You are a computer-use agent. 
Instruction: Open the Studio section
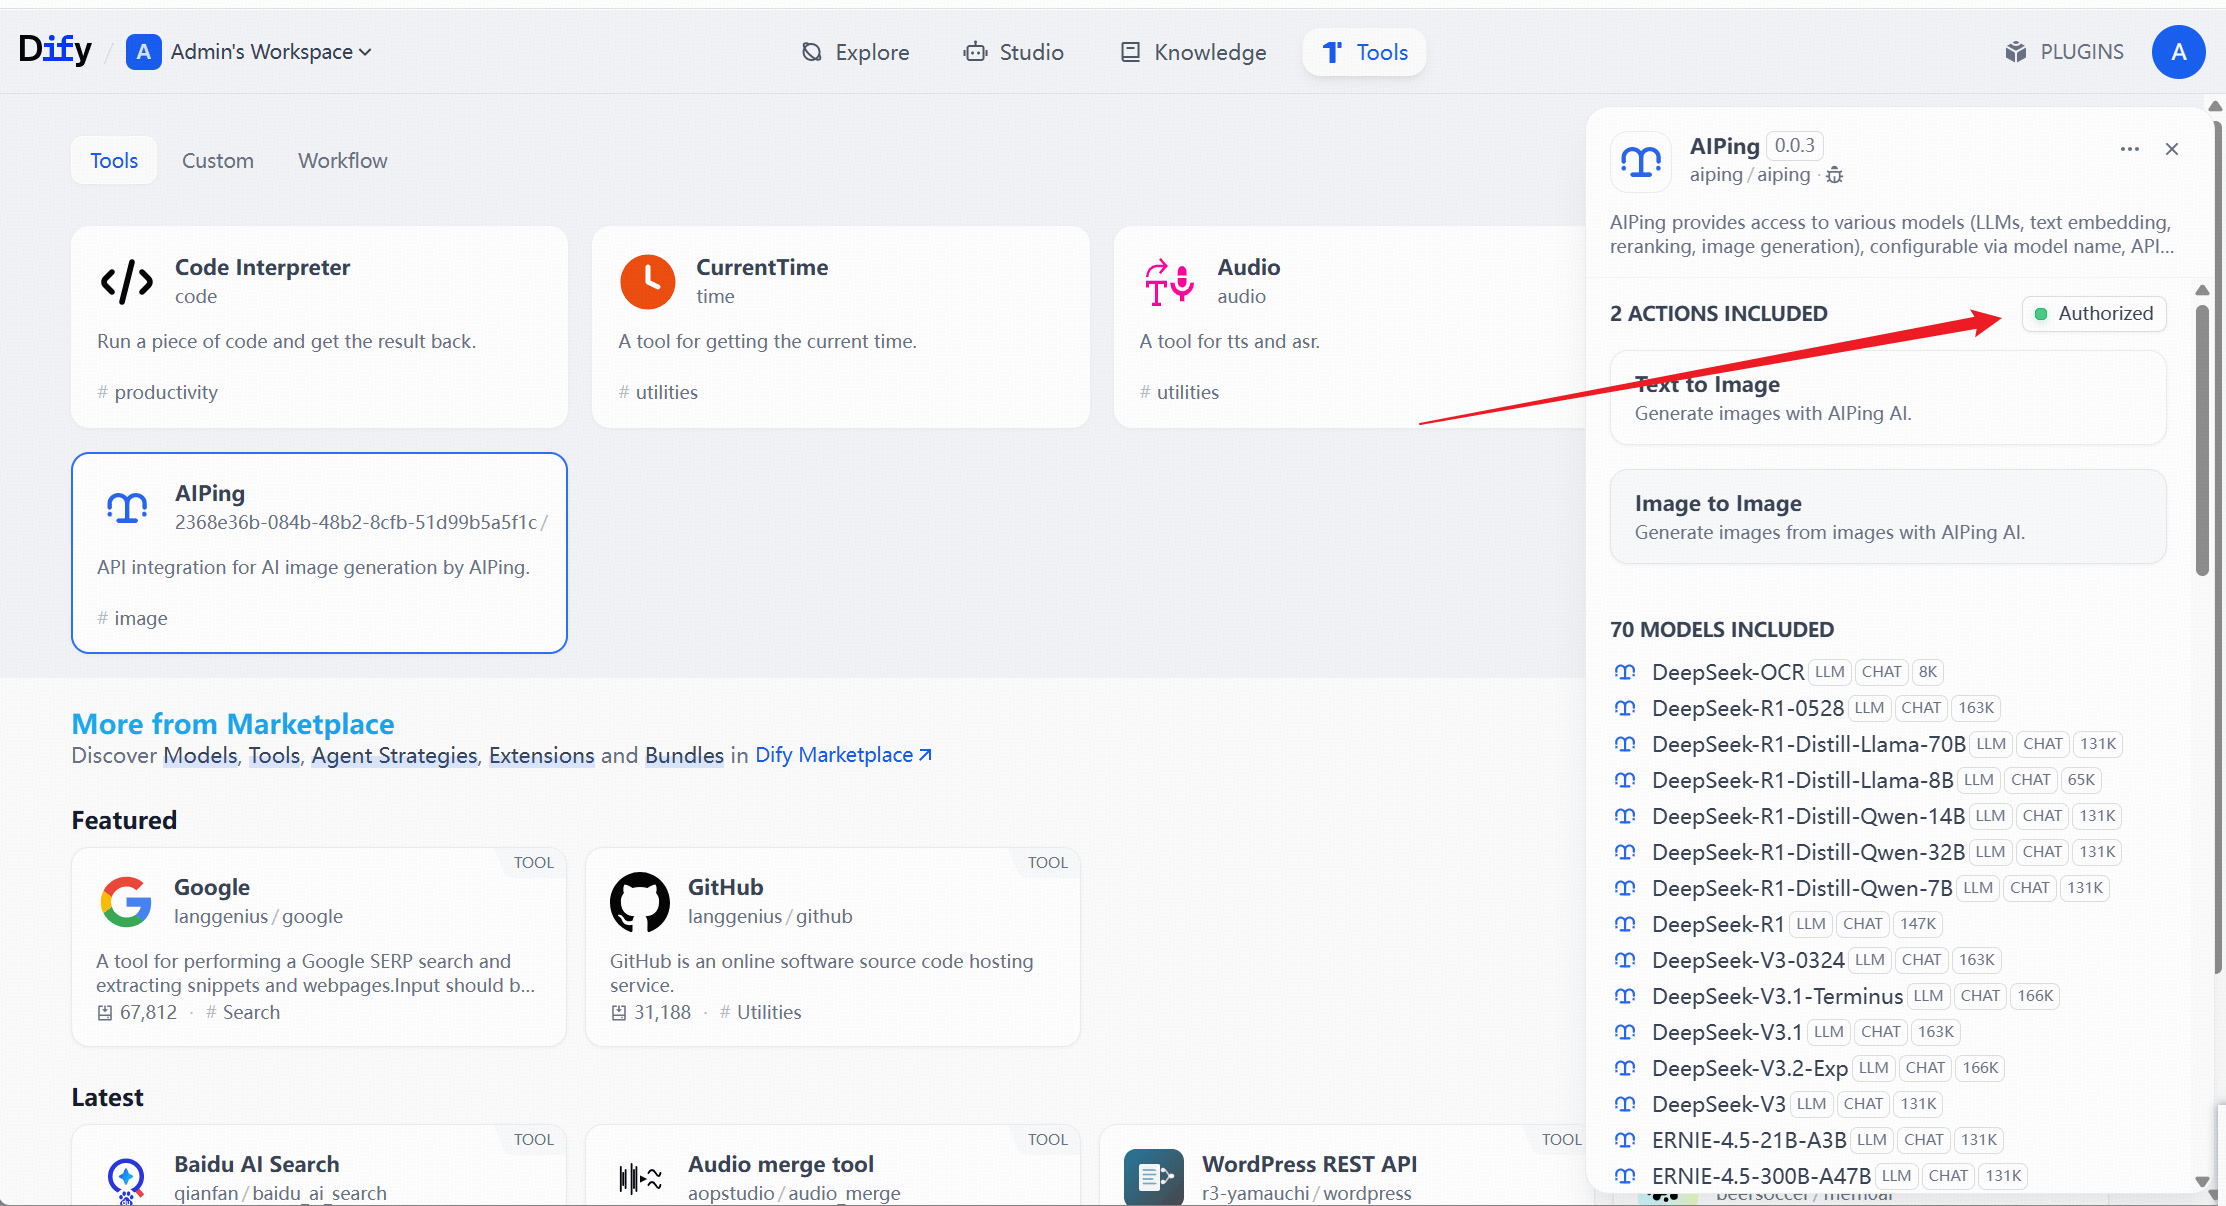(1014, 52)
